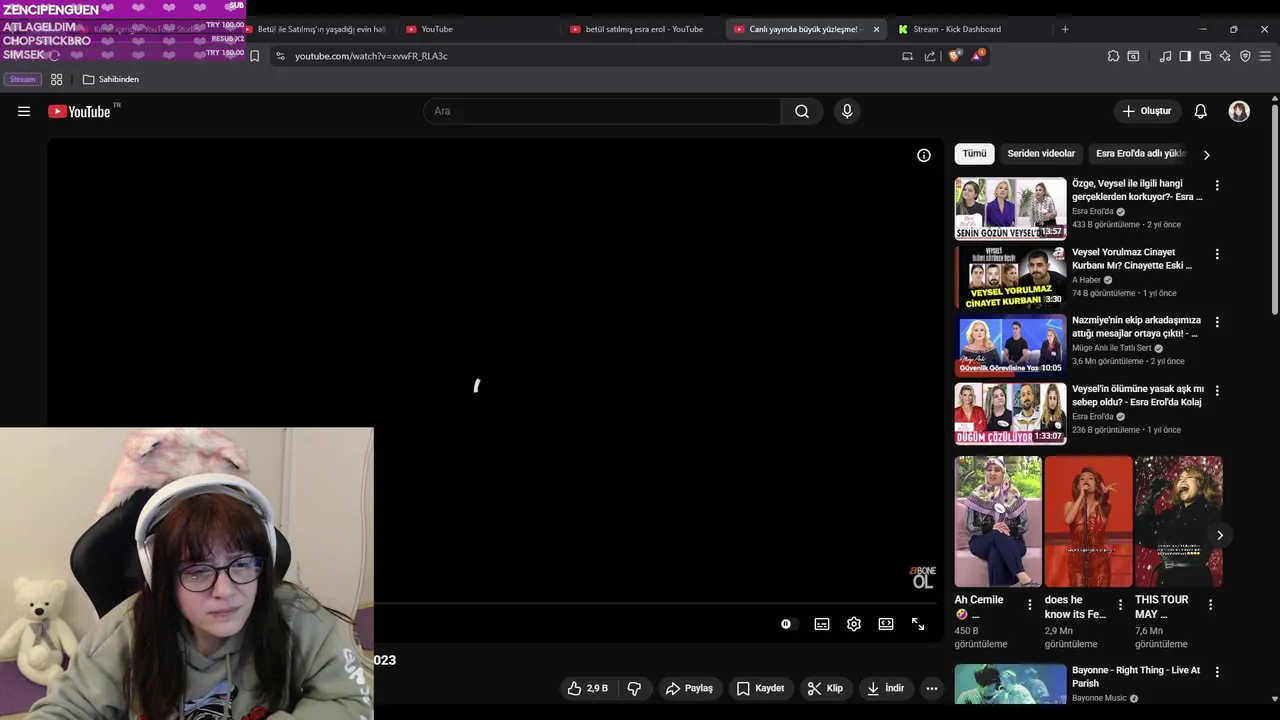
Task: Open player settings gear
Action: tap(854, 624)
